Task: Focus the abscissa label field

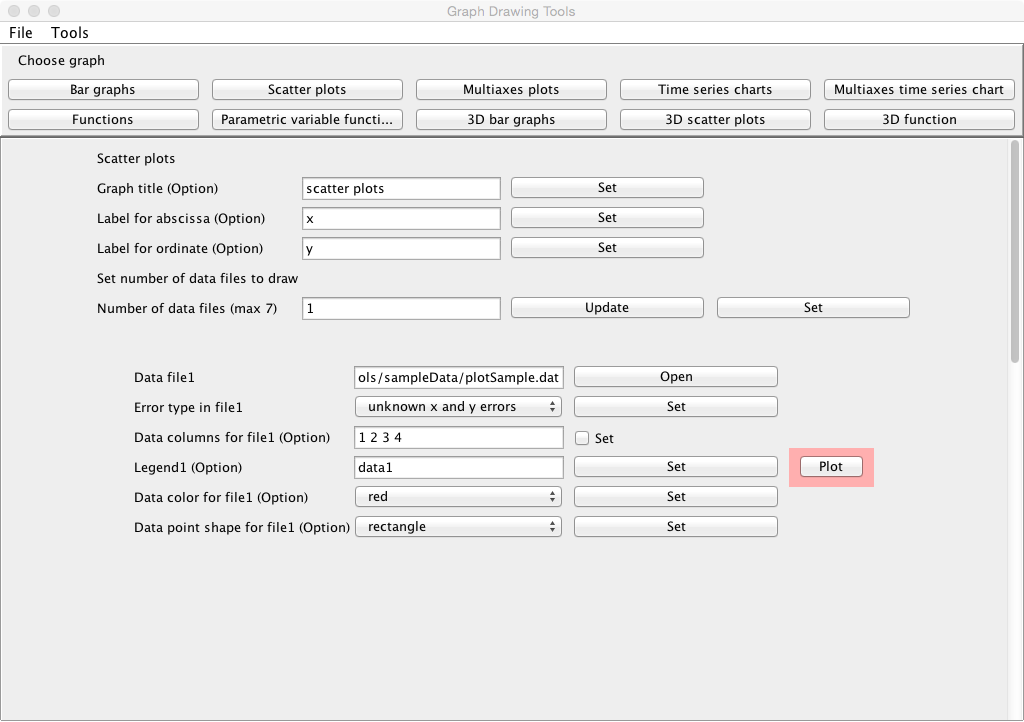Action: [x=401, y=219]
